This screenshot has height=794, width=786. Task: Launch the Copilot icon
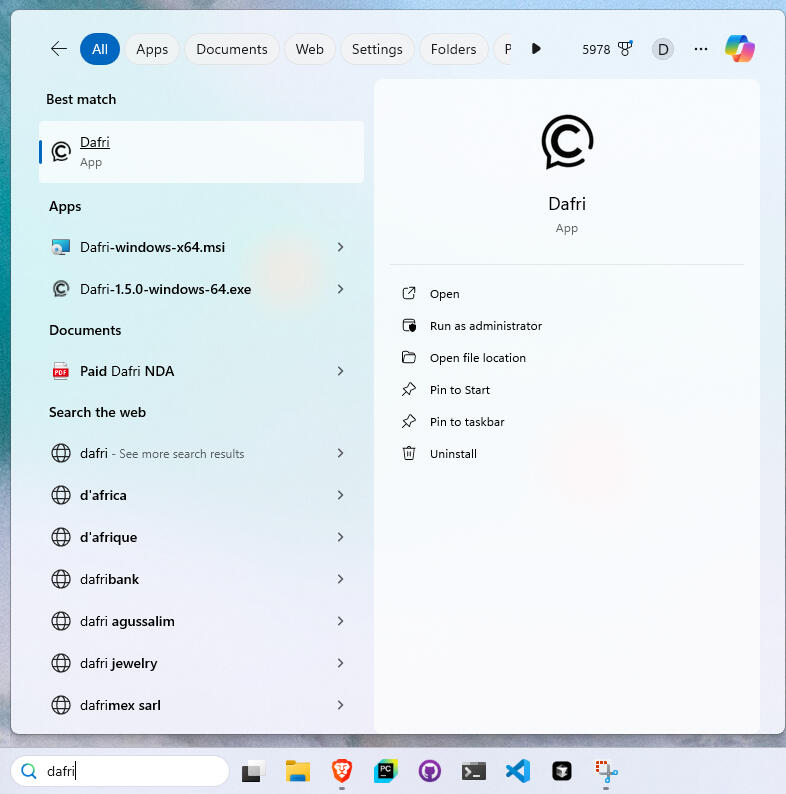[x=739, y=49]
